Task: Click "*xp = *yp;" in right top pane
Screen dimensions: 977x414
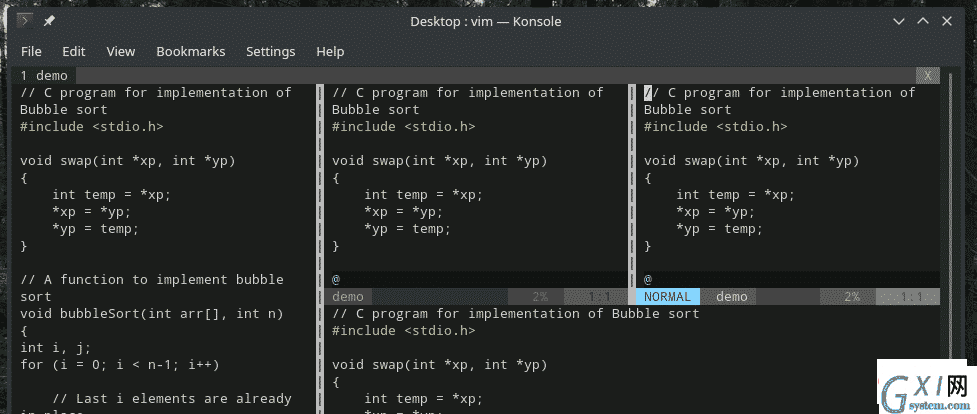Action: pos(716,212)
